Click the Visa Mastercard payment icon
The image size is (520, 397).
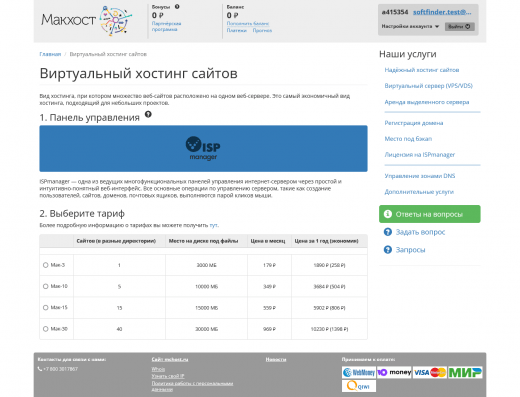[x=430, y=372]
